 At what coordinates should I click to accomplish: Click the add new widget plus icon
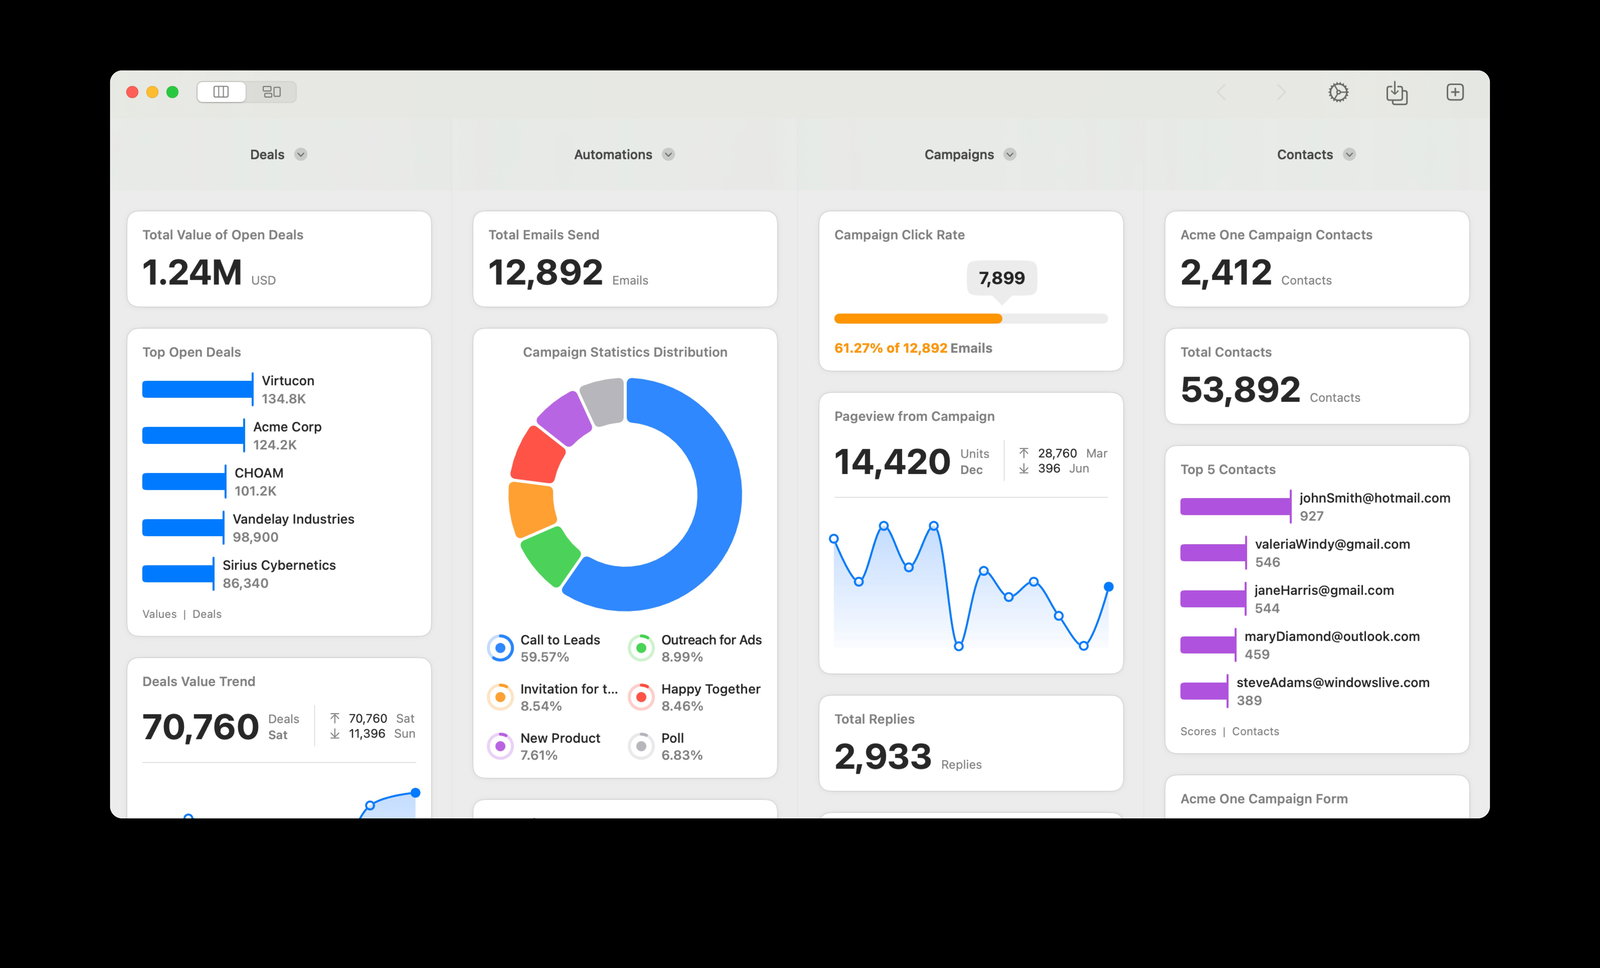tap(1455, 92)
